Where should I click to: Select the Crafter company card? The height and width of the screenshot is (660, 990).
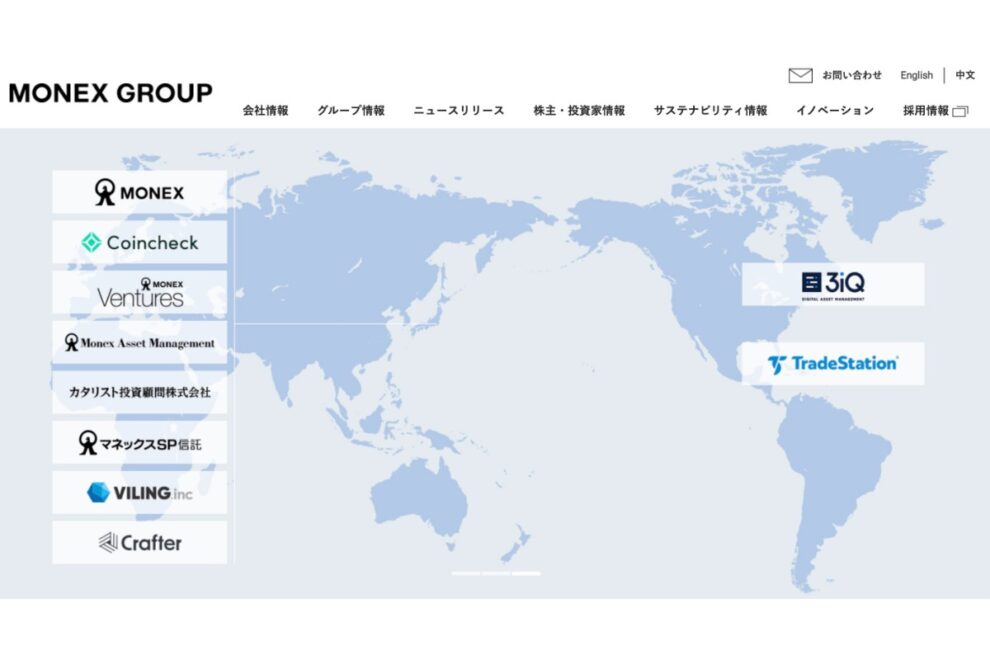(140, 543)
